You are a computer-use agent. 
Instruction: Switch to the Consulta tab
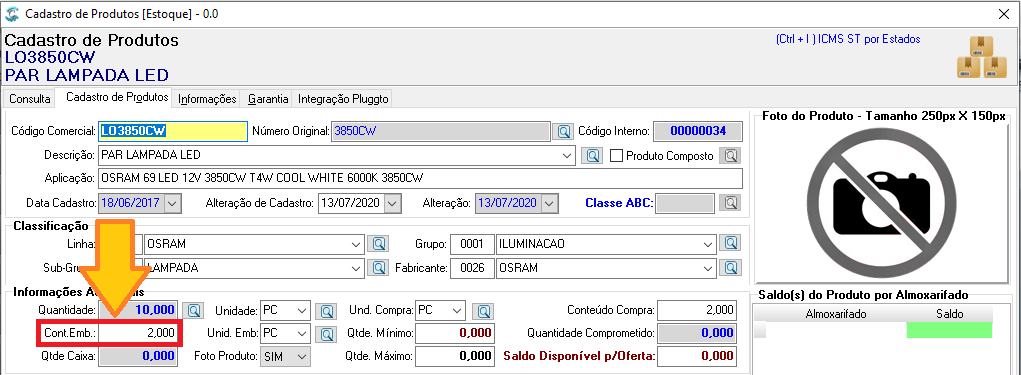[x=30, y=99]
